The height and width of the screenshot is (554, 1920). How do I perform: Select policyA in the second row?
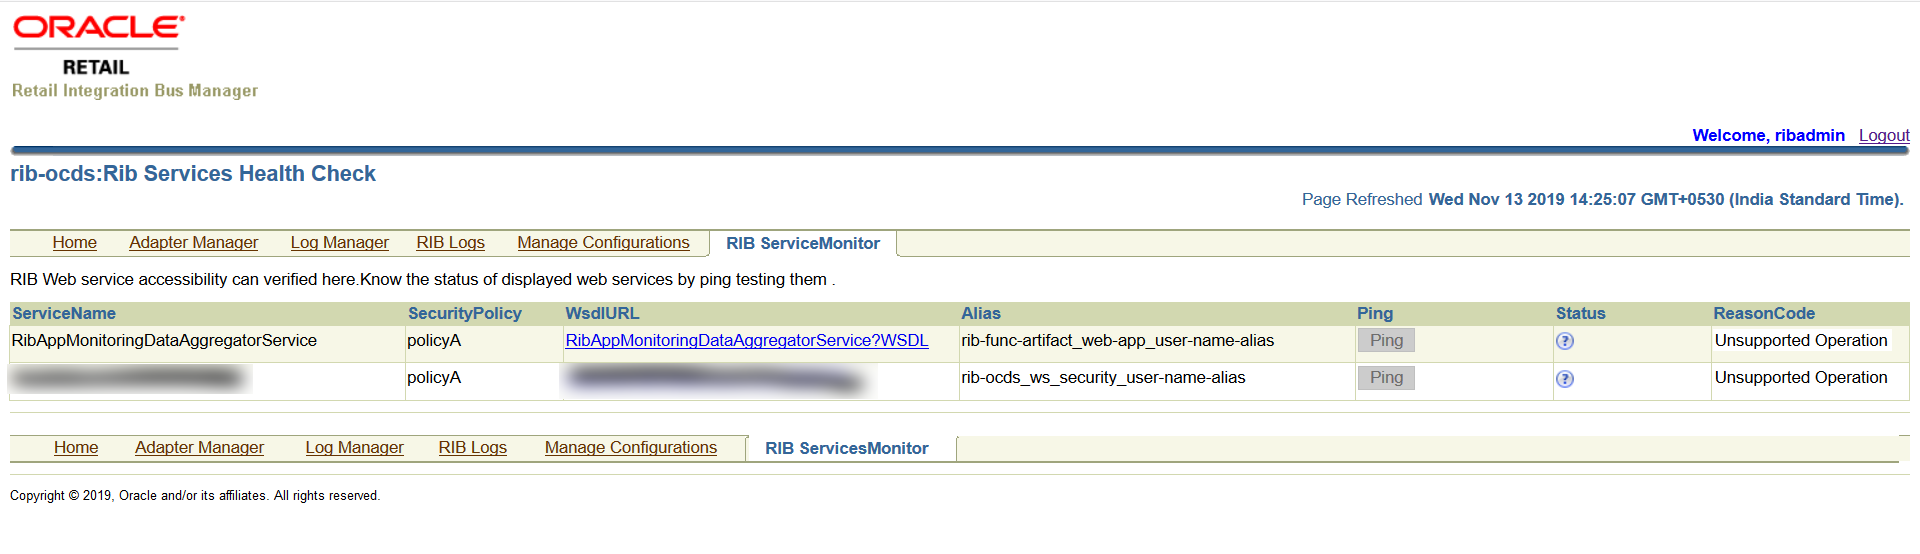pyautogui.click(x=434, y=378)
